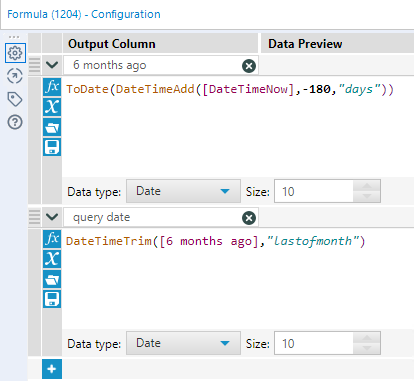Open the Navigation circular arrow icon
The image size is (414, 381).
click(x=15, y=76)
